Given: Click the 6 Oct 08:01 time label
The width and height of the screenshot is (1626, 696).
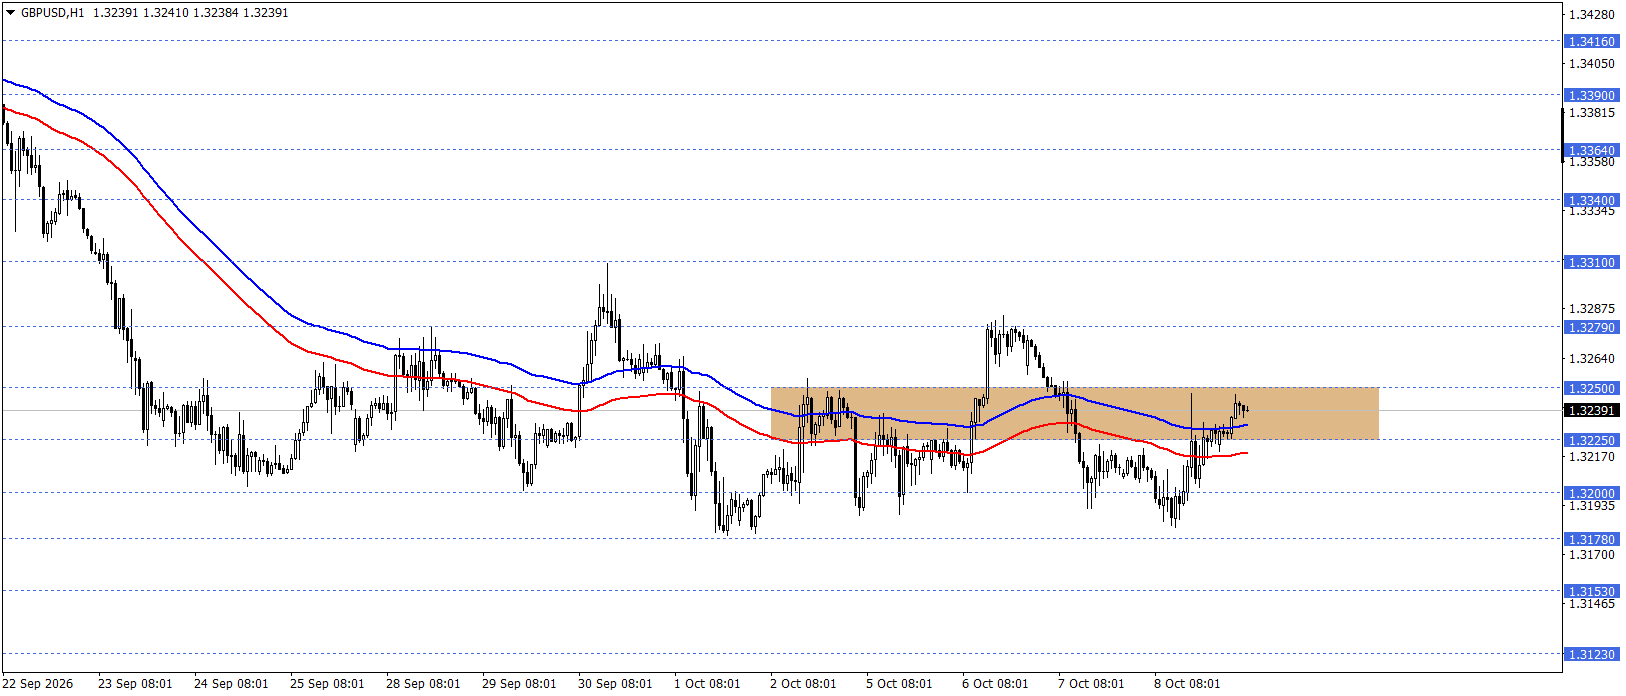Looking at the screenshot, I should 995,684.
